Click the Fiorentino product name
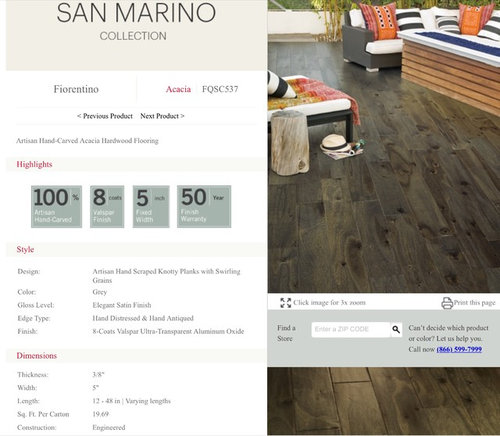The height and width of the screenshot is (436, 500). coord(76,89)
